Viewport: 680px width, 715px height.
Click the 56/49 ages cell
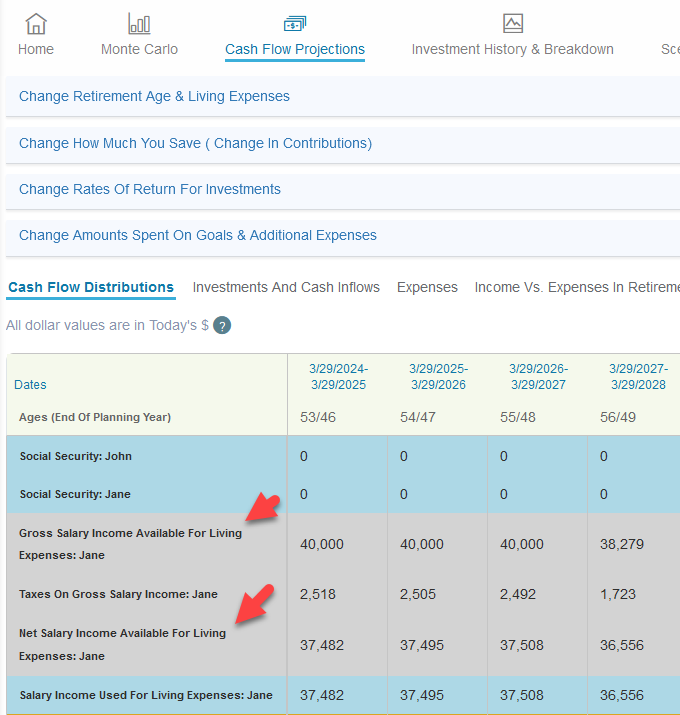618,417
